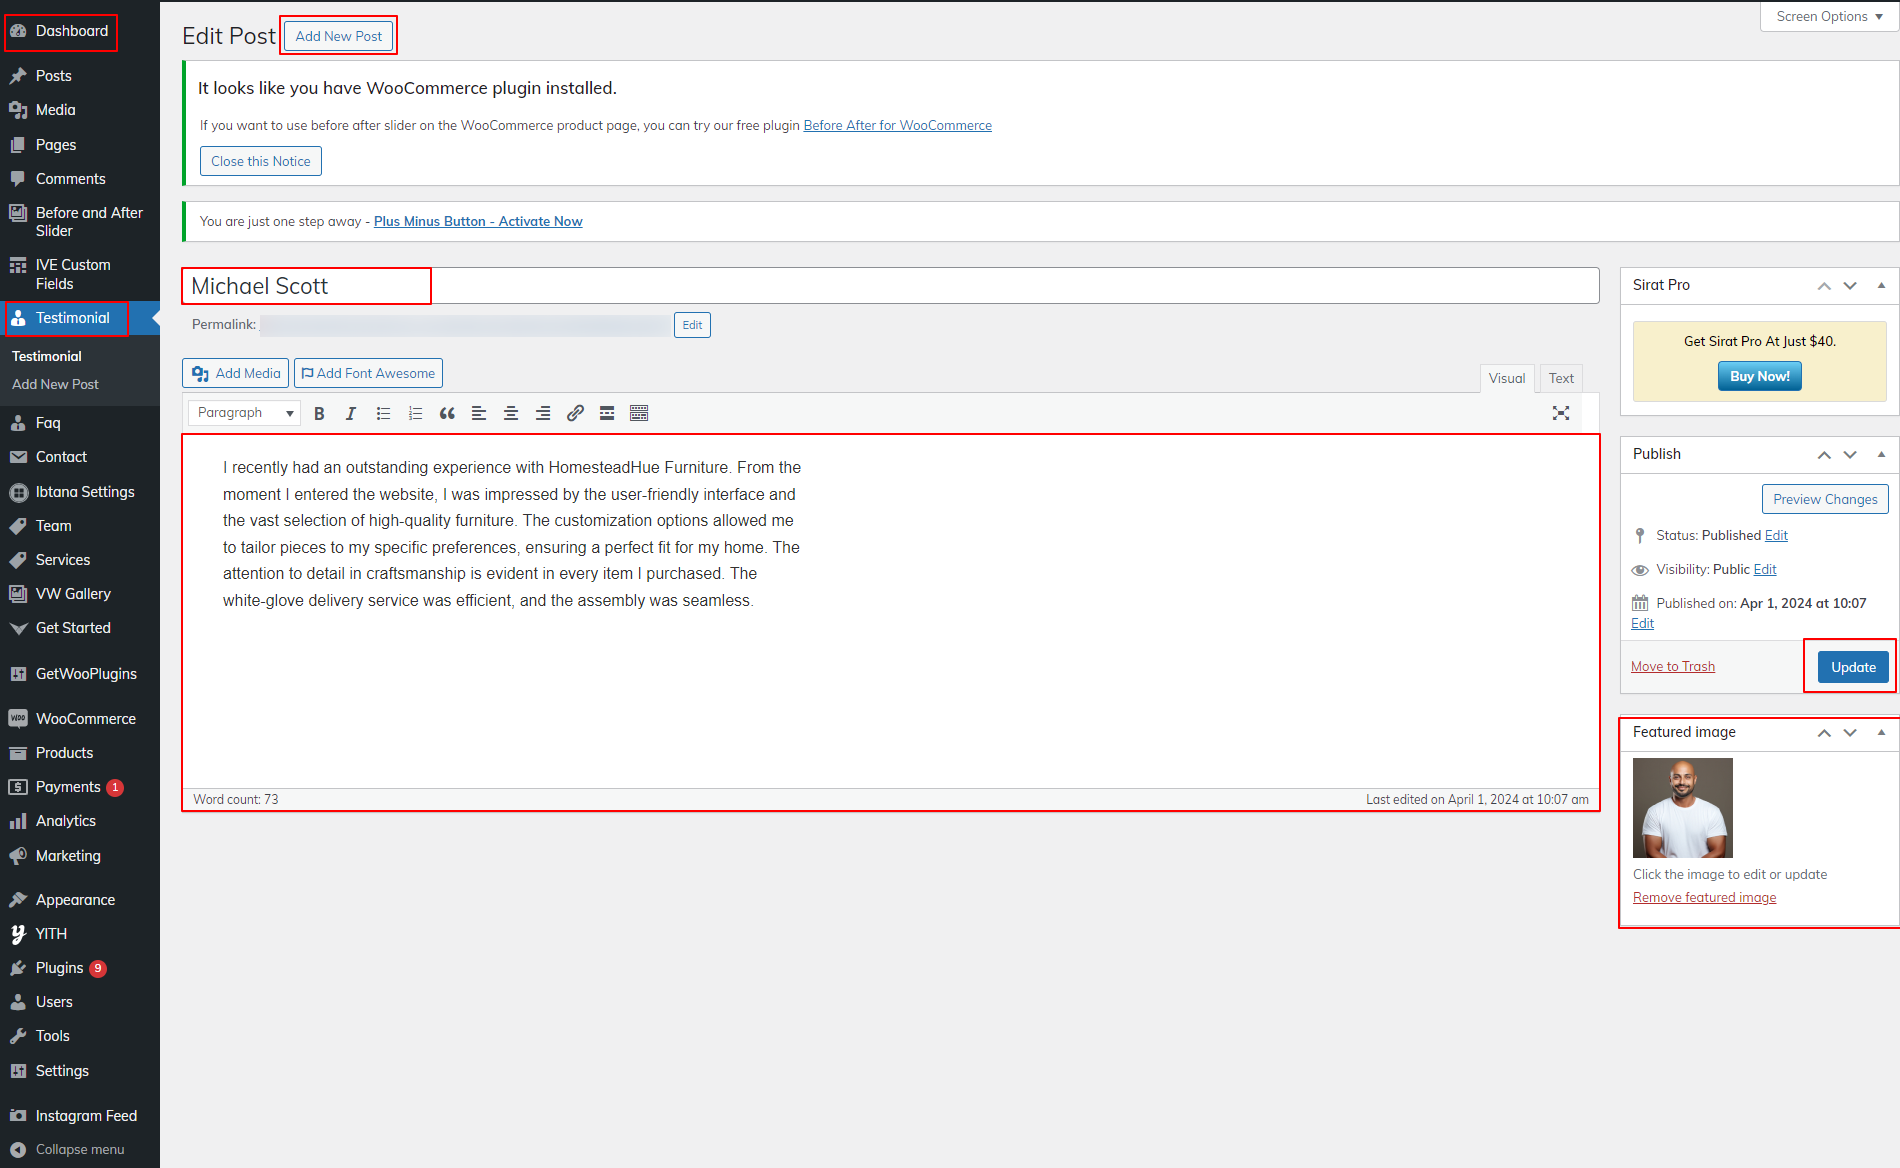The image size is (1900, 1168).
Task: Insert Read More tag
Action: (x=607, y=413)
